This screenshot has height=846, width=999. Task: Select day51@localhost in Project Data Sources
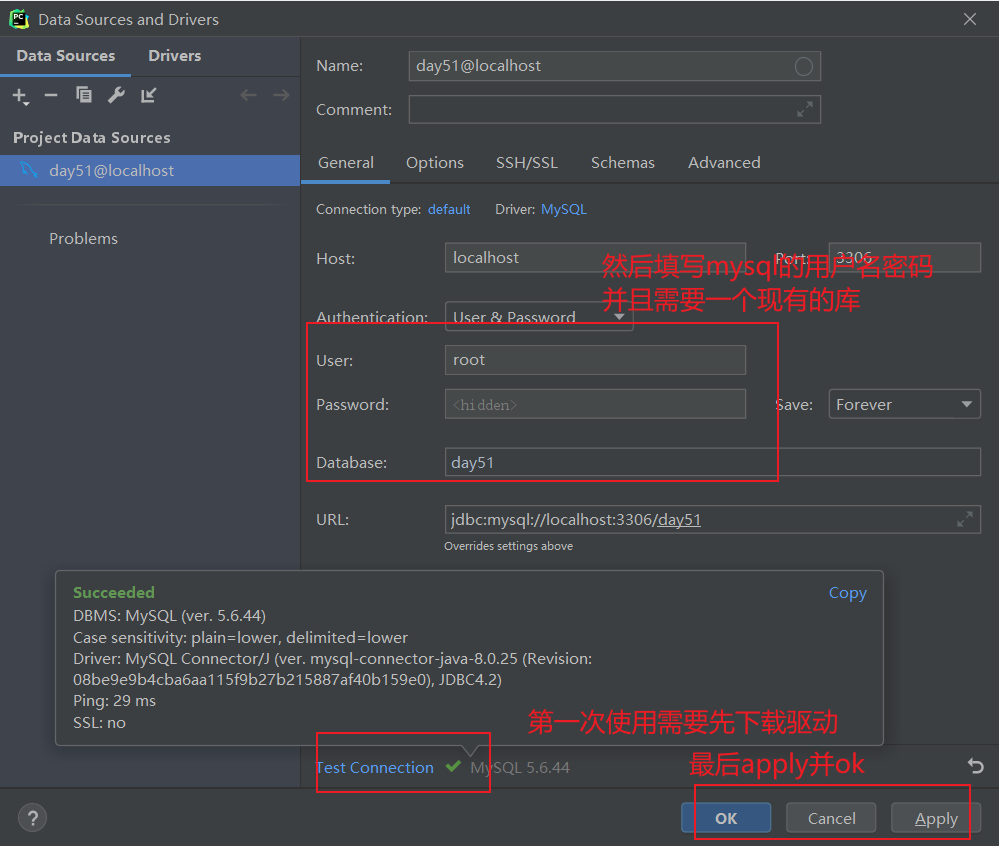150,171
